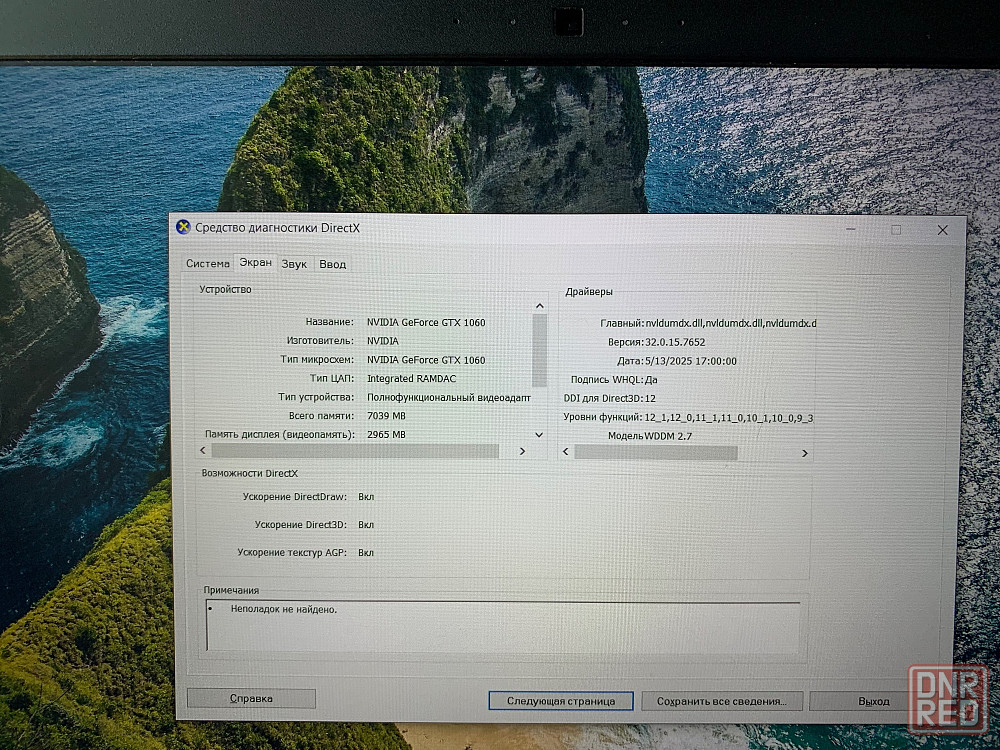Click the driver date 5/13/2025 17:00:00

pos(691,361)
